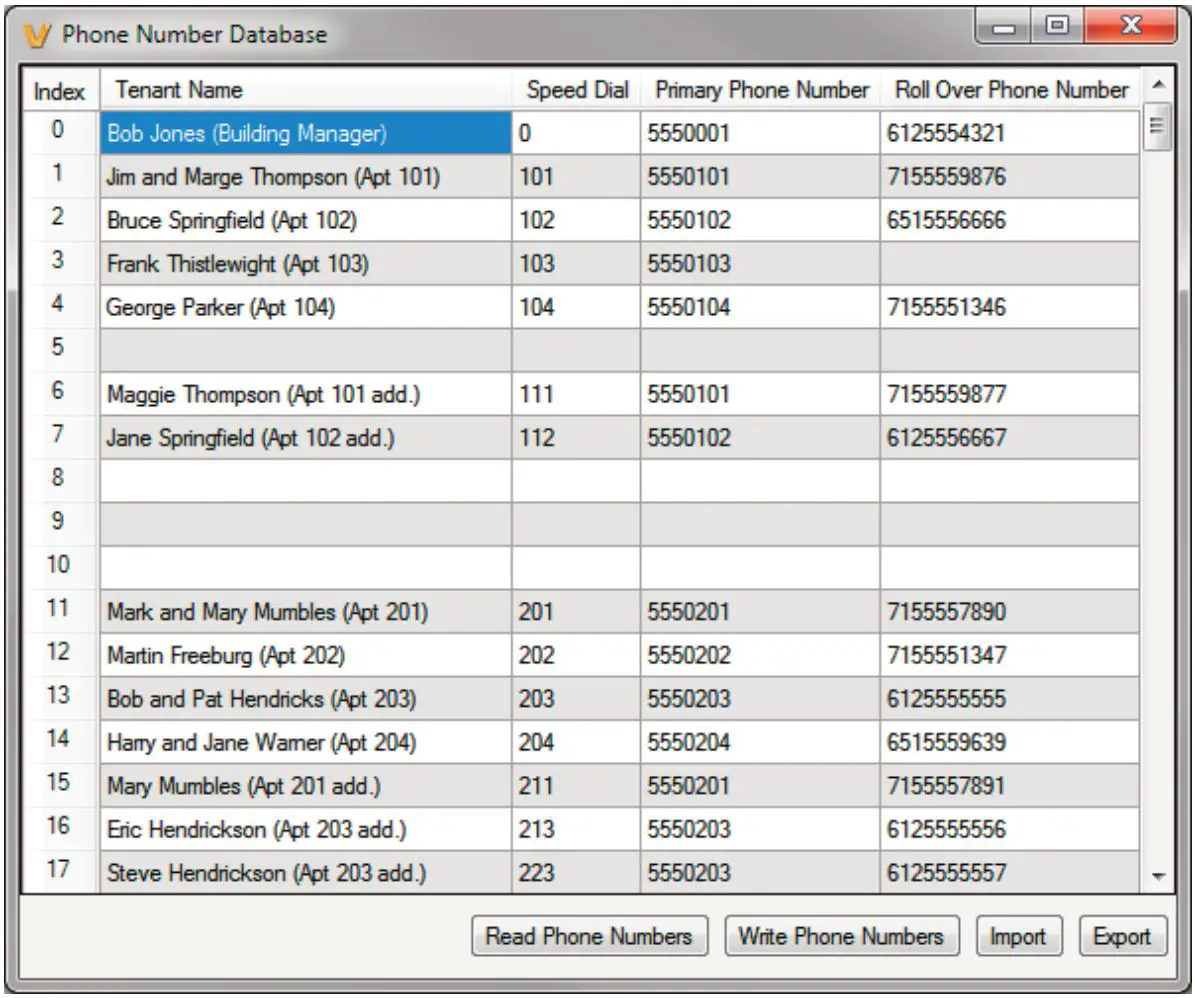Image resolution: width=1195 pixels, height=998 pixels.
Task: Click the scrollbar up arrow
Action: pyautogui.click(x=1158, y=85)
